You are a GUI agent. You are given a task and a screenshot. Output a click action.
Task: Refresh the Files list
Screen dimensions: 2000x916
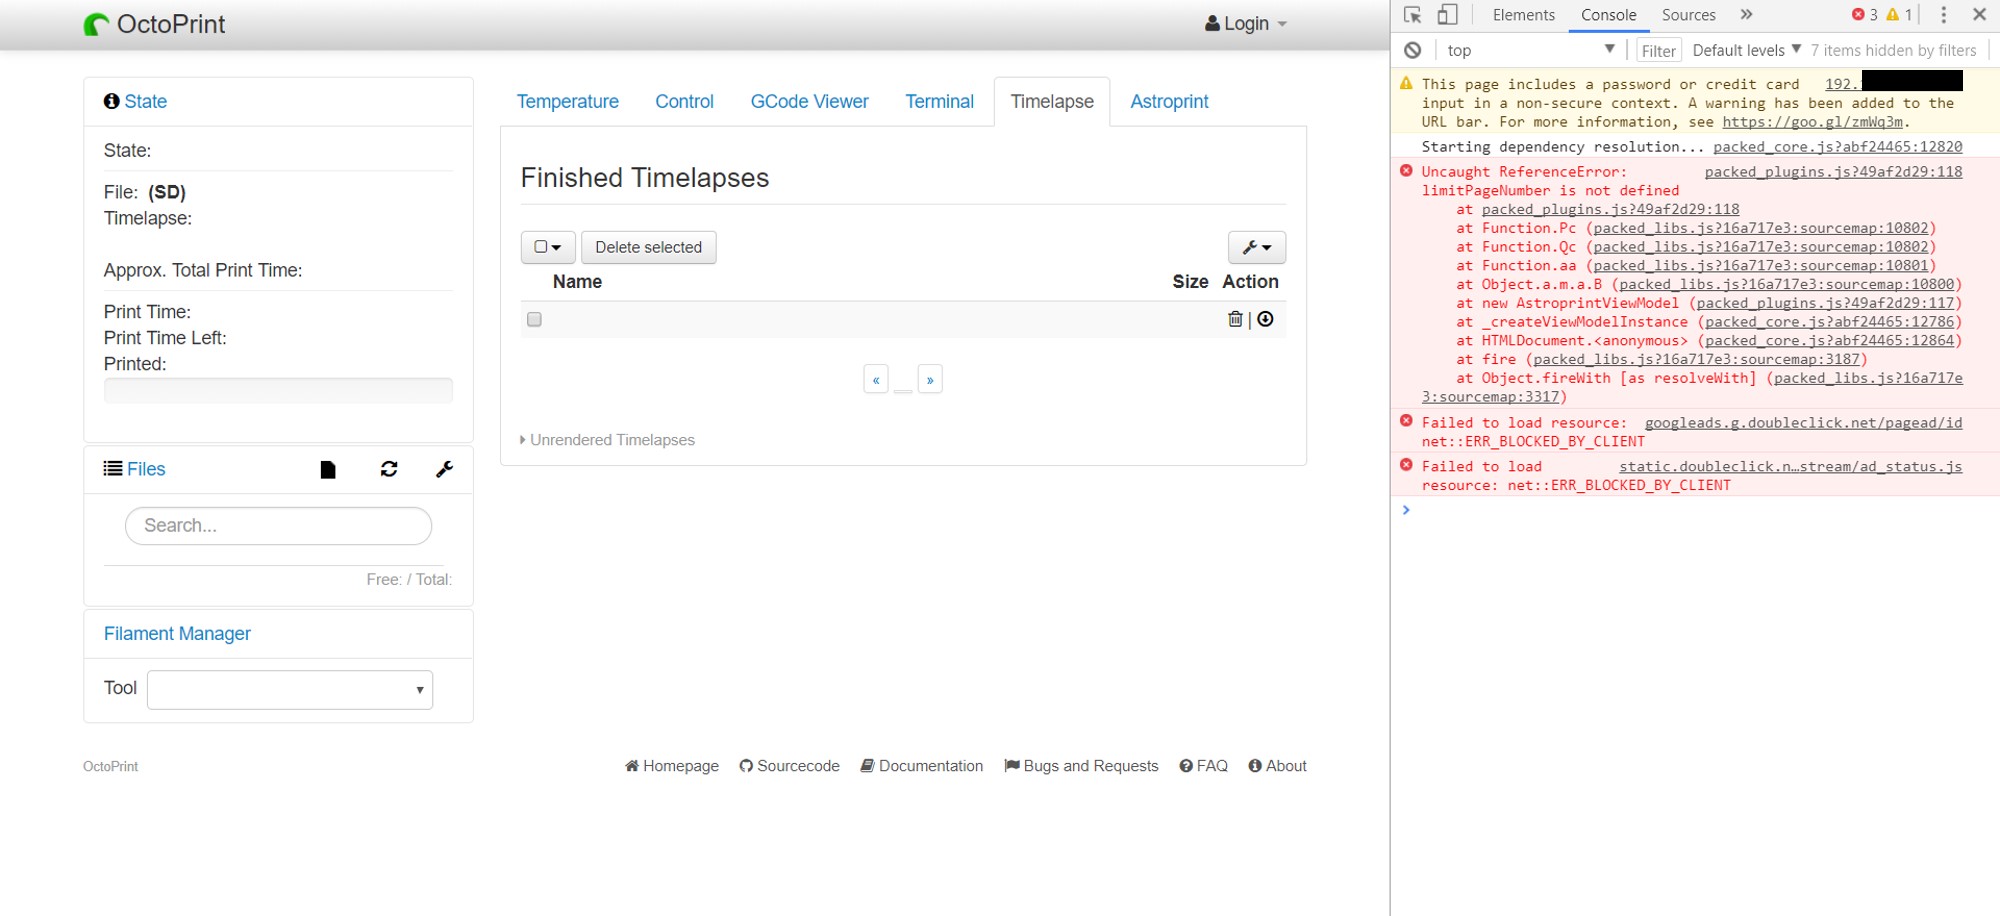pos(389,469)
